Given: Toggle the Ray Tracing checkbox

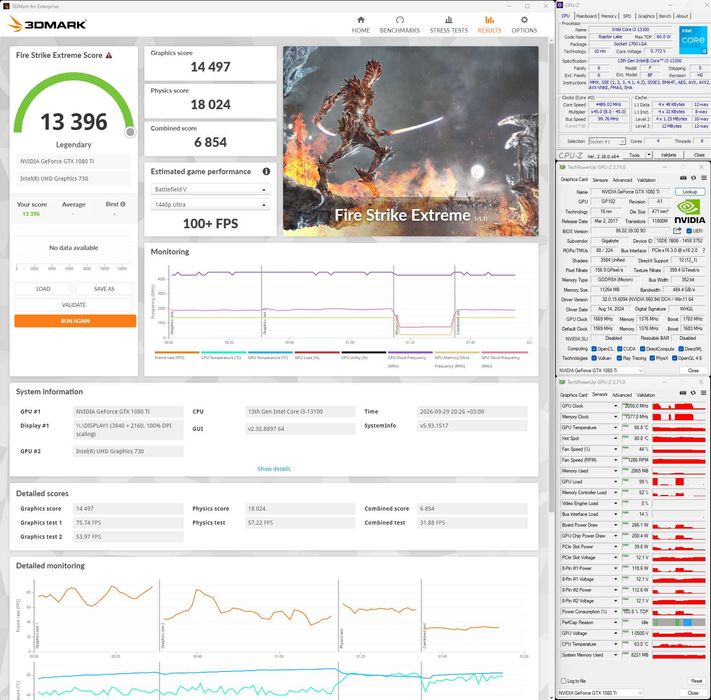Looking at the screenshot, I should (619, 358).
